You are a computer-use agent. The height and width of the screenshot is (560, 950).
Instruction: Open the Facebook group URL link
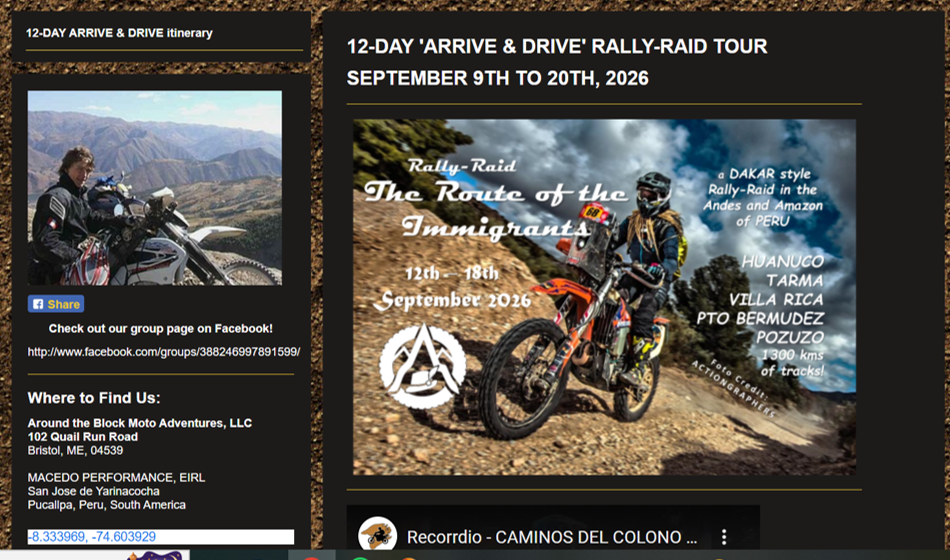pyautogui.click(x=164, y=352)
